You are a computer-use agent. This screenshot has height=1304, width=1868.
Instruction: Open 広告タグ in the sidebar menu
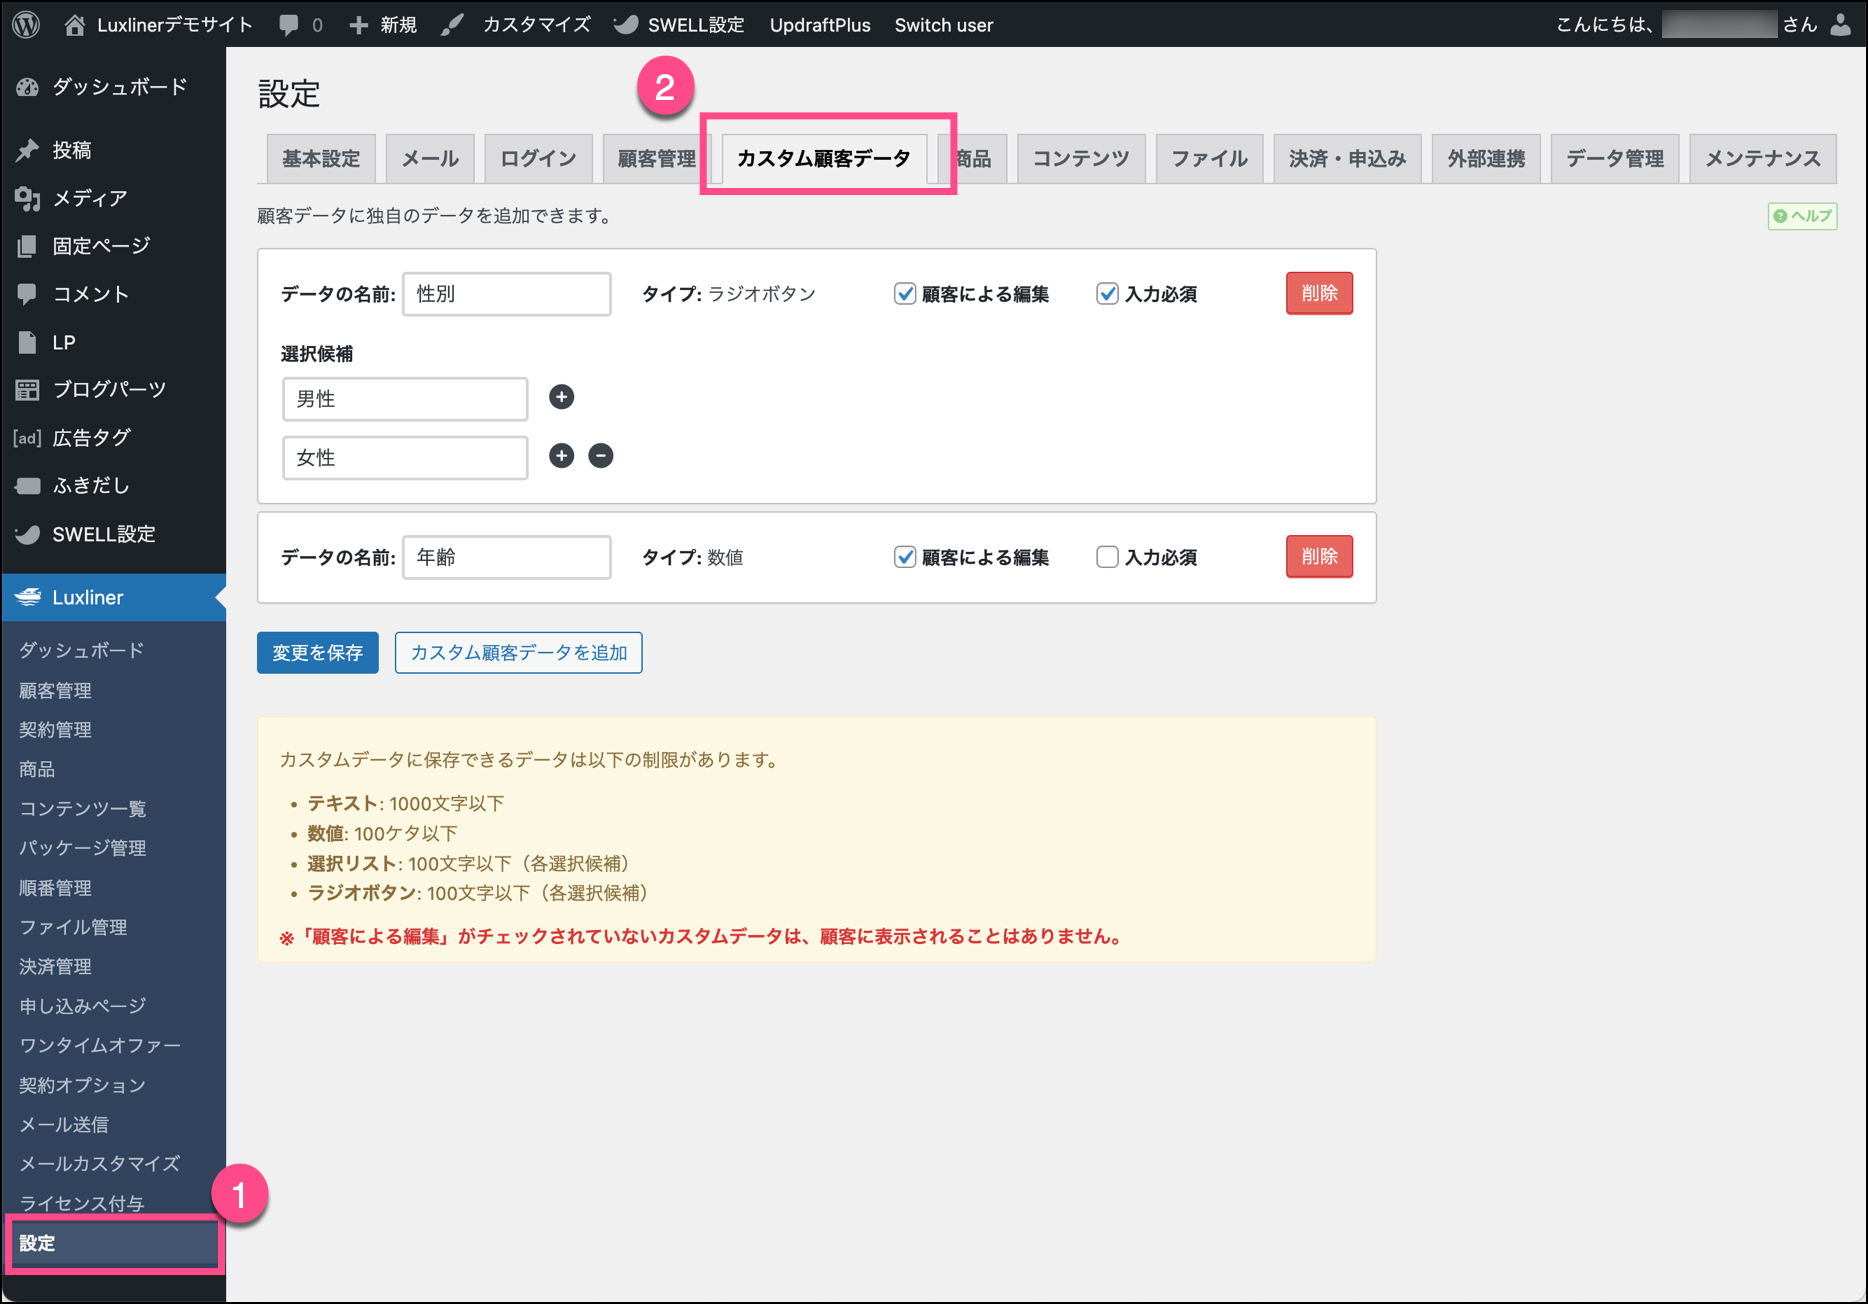pos(91,438)
